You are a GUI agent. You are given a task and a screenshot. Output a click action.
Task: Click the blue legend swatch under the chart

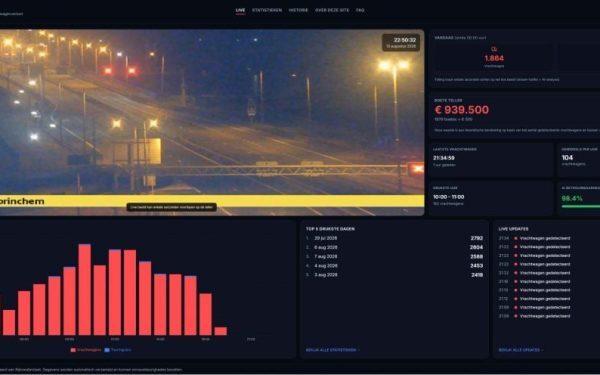point(107,350)
